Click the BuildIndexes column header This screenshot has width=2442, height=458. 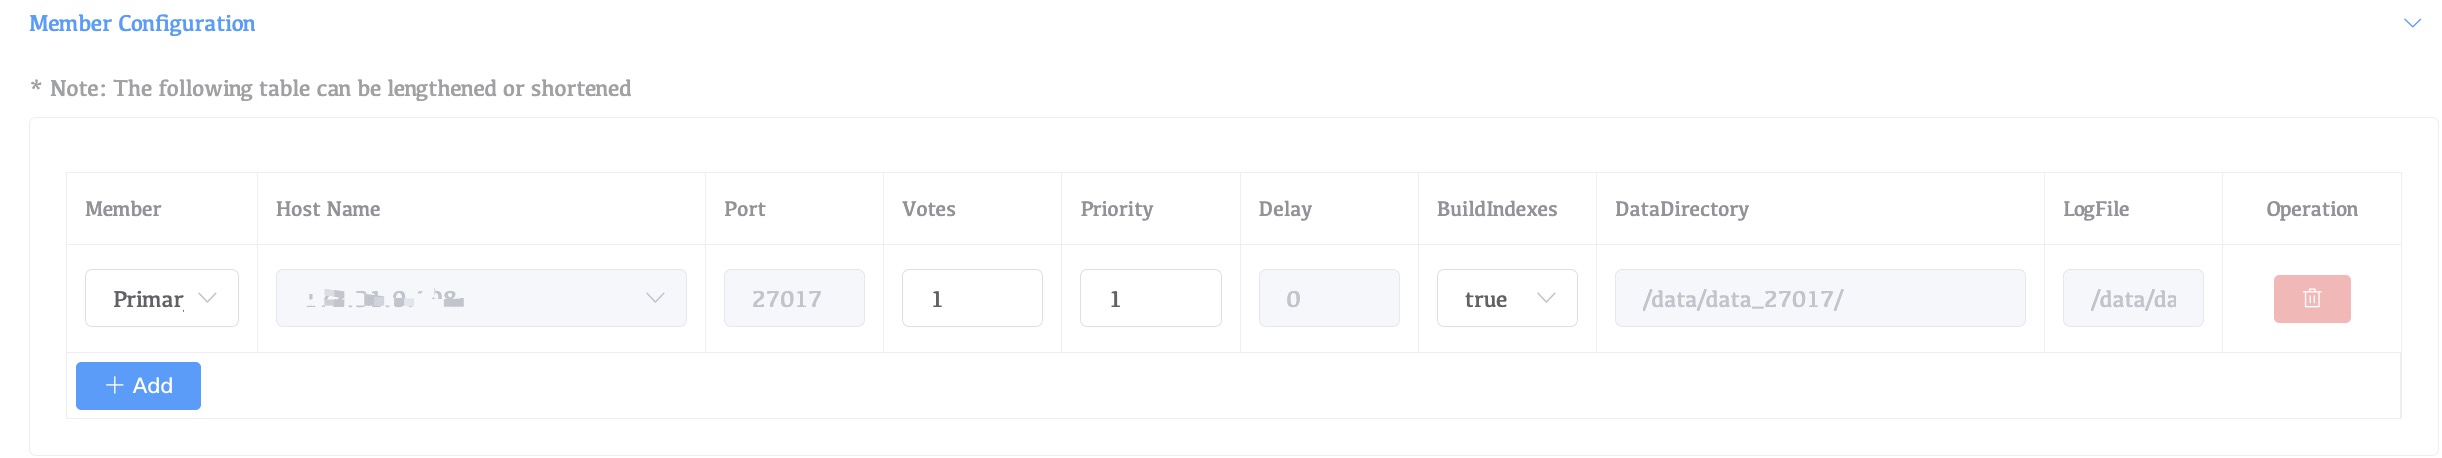coord(1496,209)
